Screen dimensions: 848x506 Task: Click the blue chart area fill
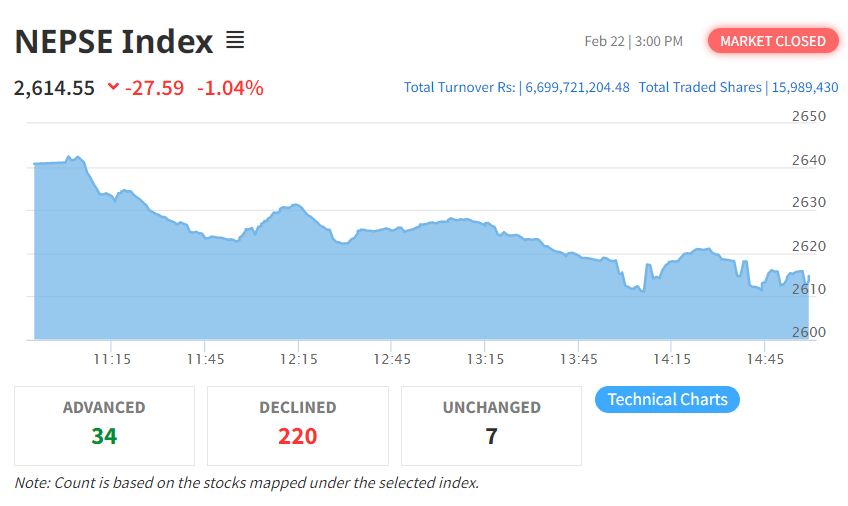[400, 290]
